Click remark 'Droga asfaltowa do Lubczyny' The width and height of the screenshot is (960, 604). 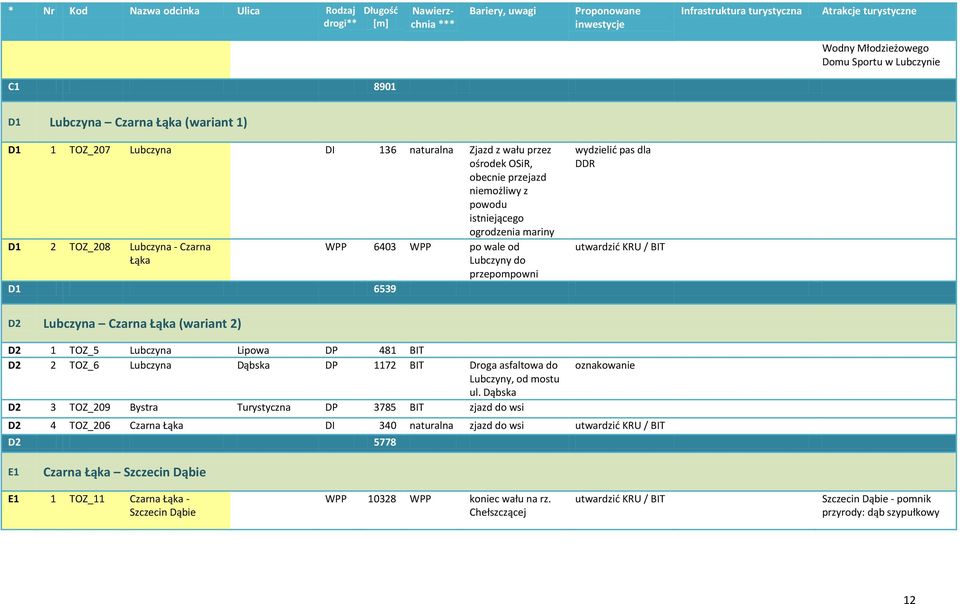tap(514, 379)
